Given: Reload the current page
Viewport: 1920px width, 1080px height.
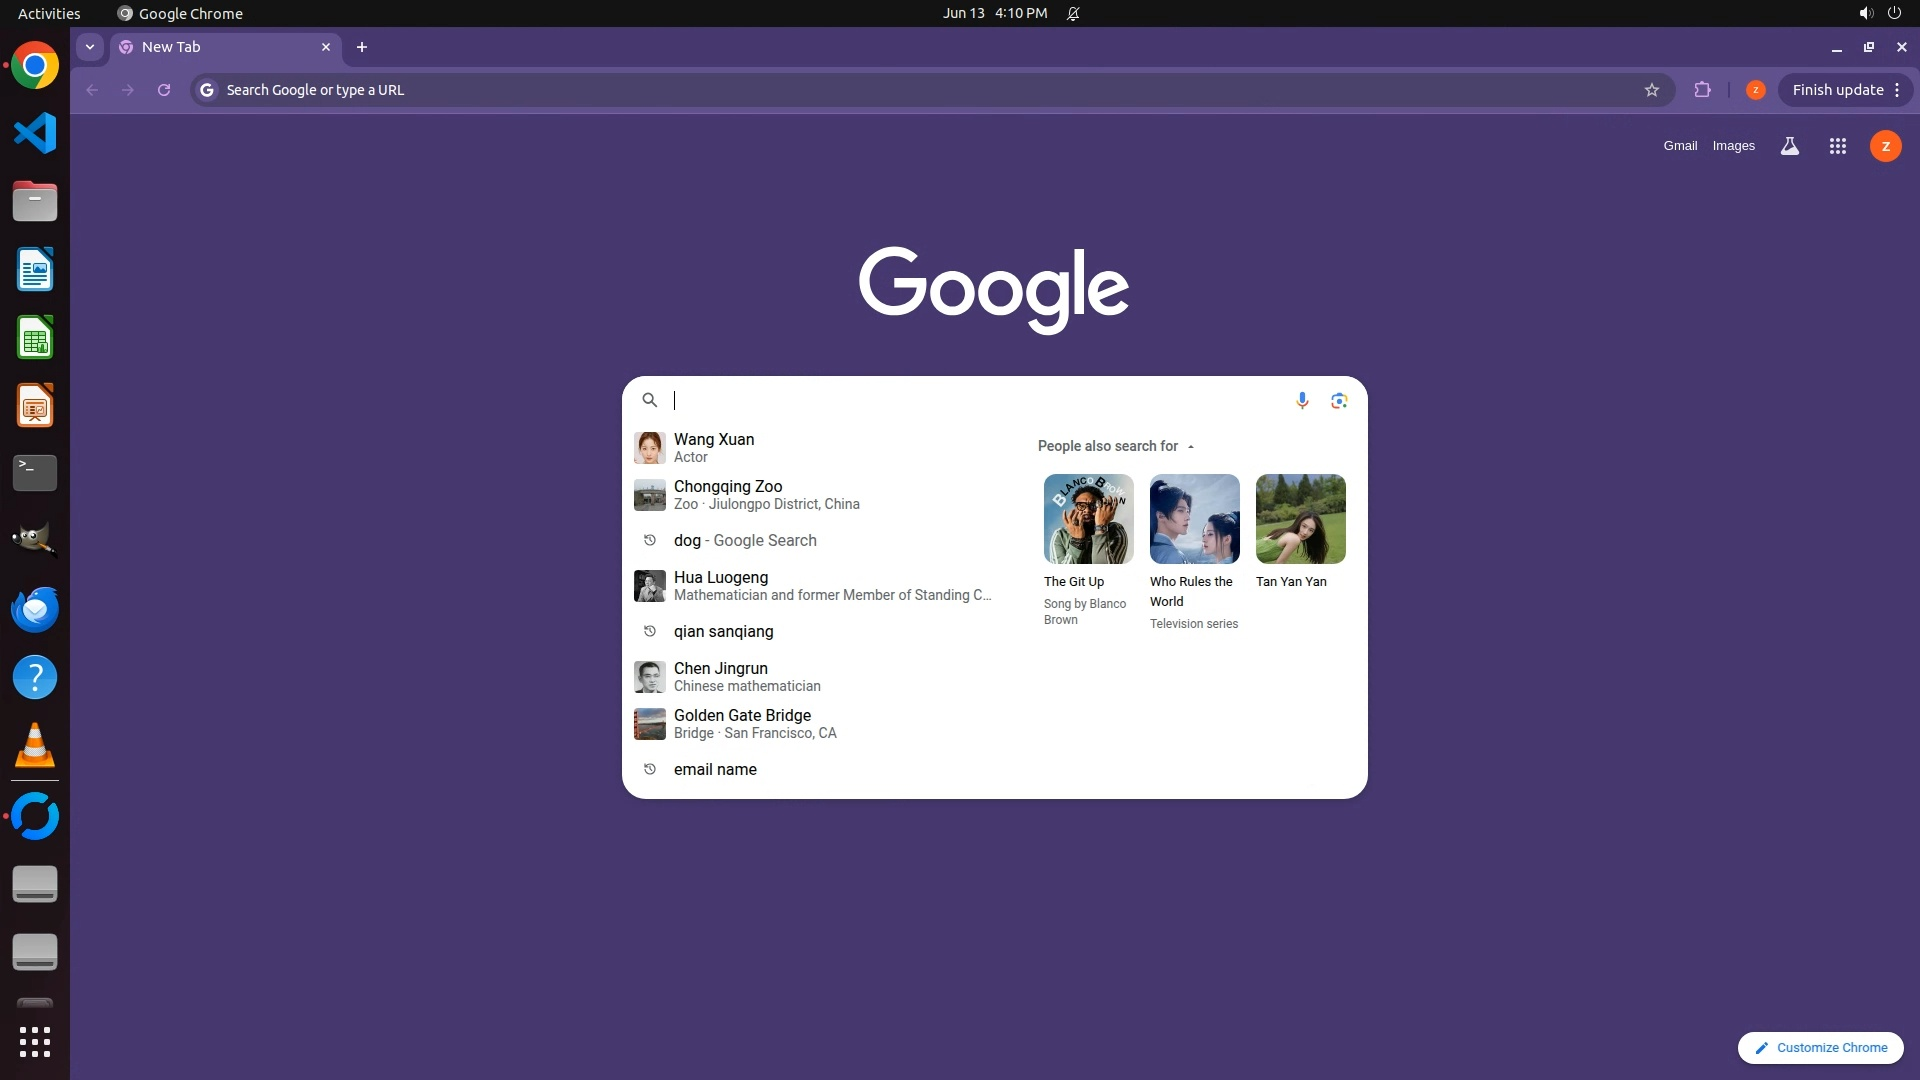Looking at the screenshot, I should tap(164, 90).
